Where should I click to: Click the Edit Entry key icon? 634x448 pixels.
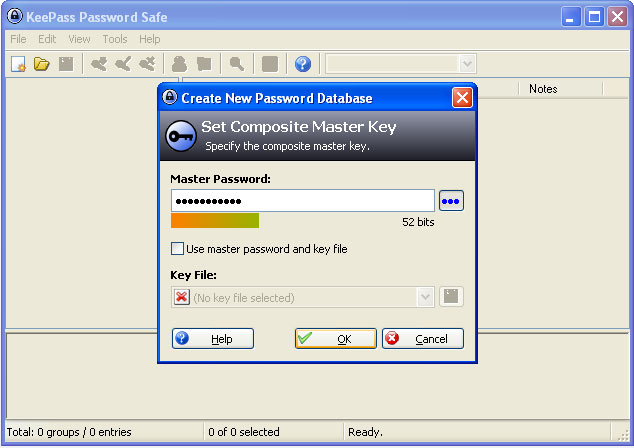click(123, 64)
